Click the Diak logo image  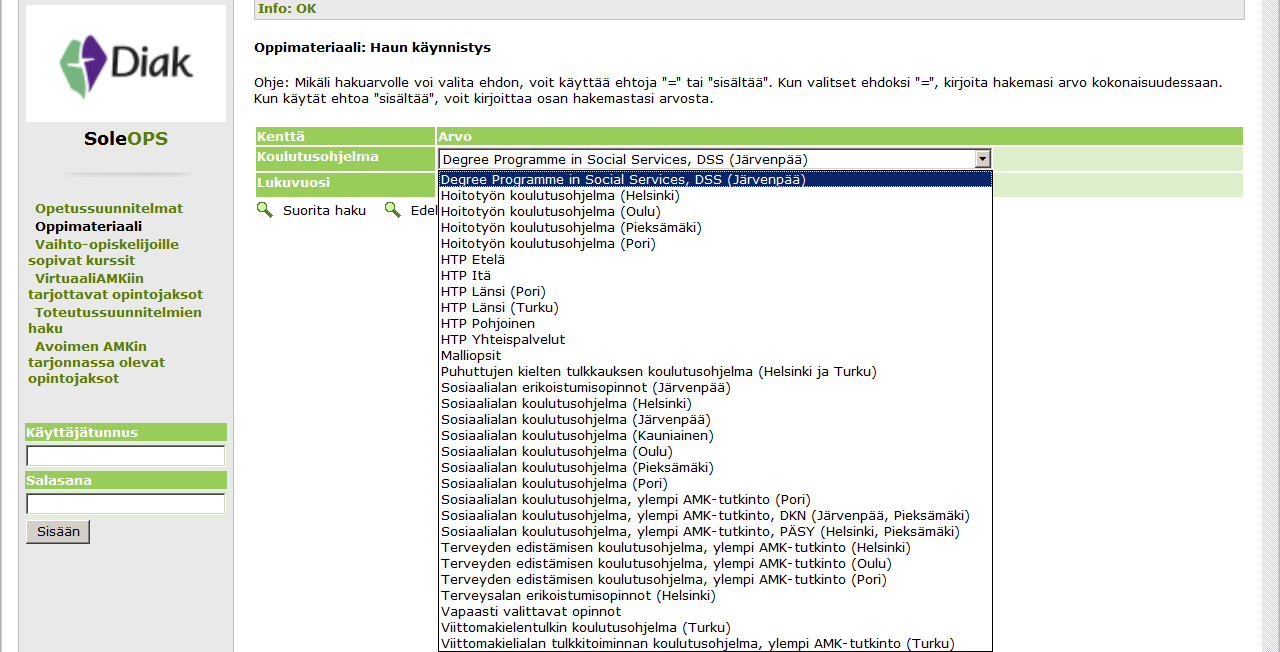126,63
